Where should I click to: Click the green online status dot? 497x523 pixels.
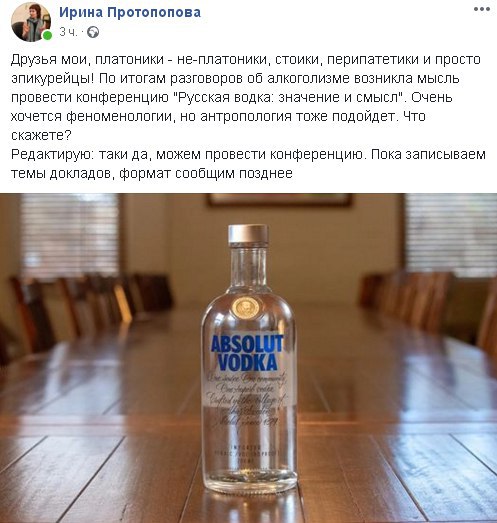(47, 35)
